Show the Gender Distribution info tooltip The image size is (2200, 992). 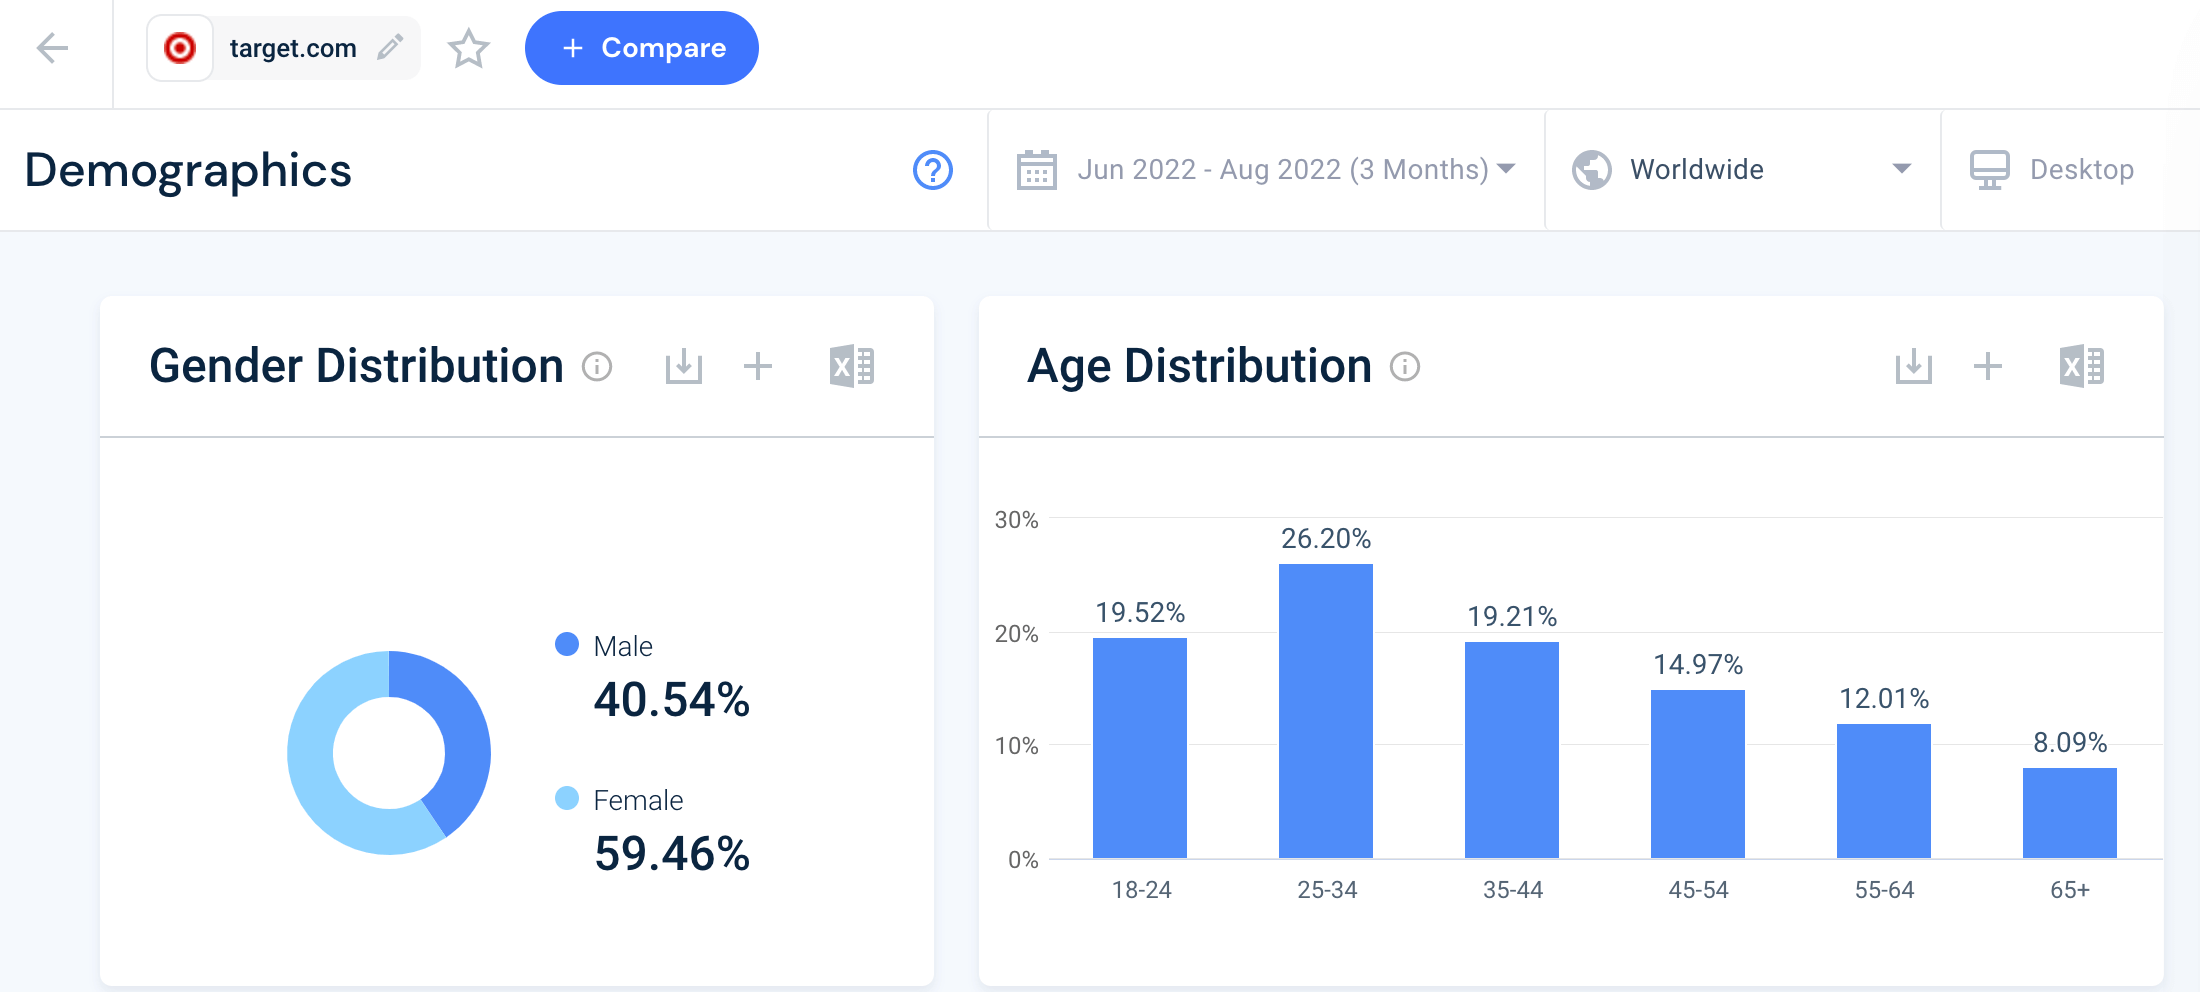pyautogui.click(x=597, y=367)
